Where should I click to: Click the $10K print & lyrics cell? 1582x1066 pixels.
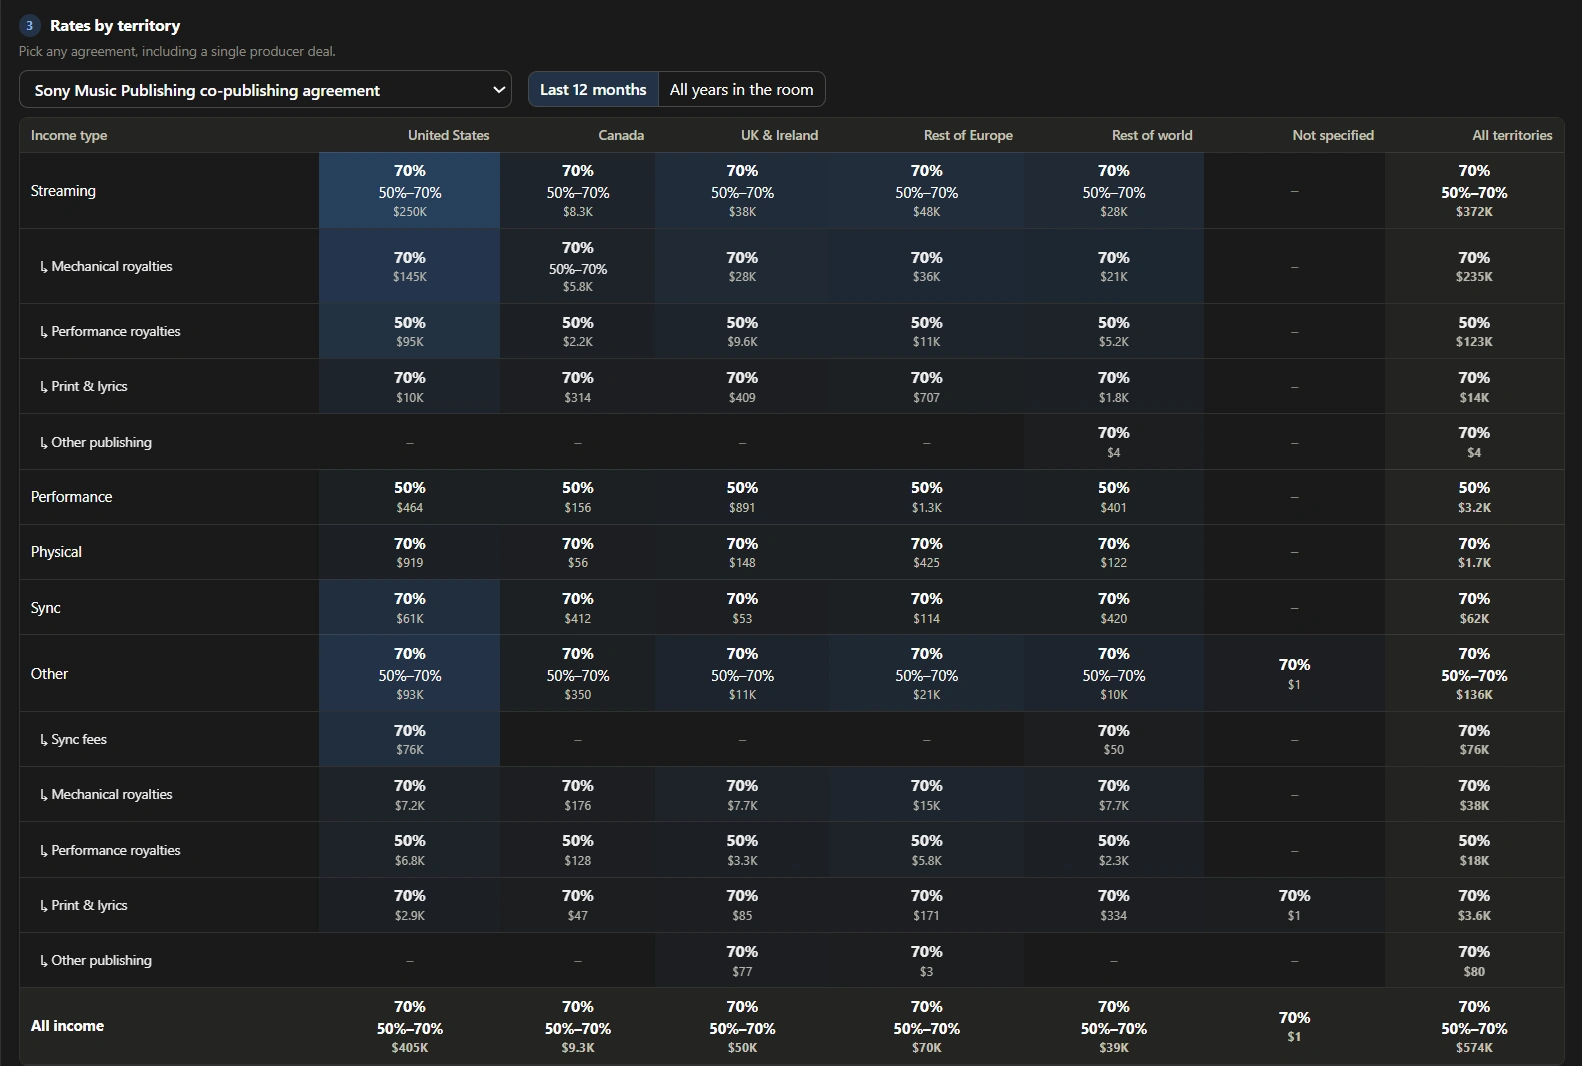[410, 387]
